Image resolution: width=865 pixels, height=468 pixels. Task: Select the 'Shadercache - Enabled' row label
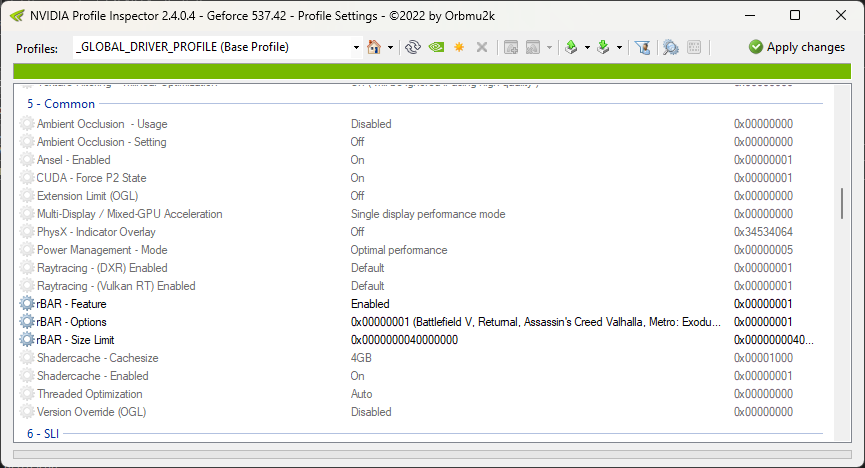(x=93, y=376)
